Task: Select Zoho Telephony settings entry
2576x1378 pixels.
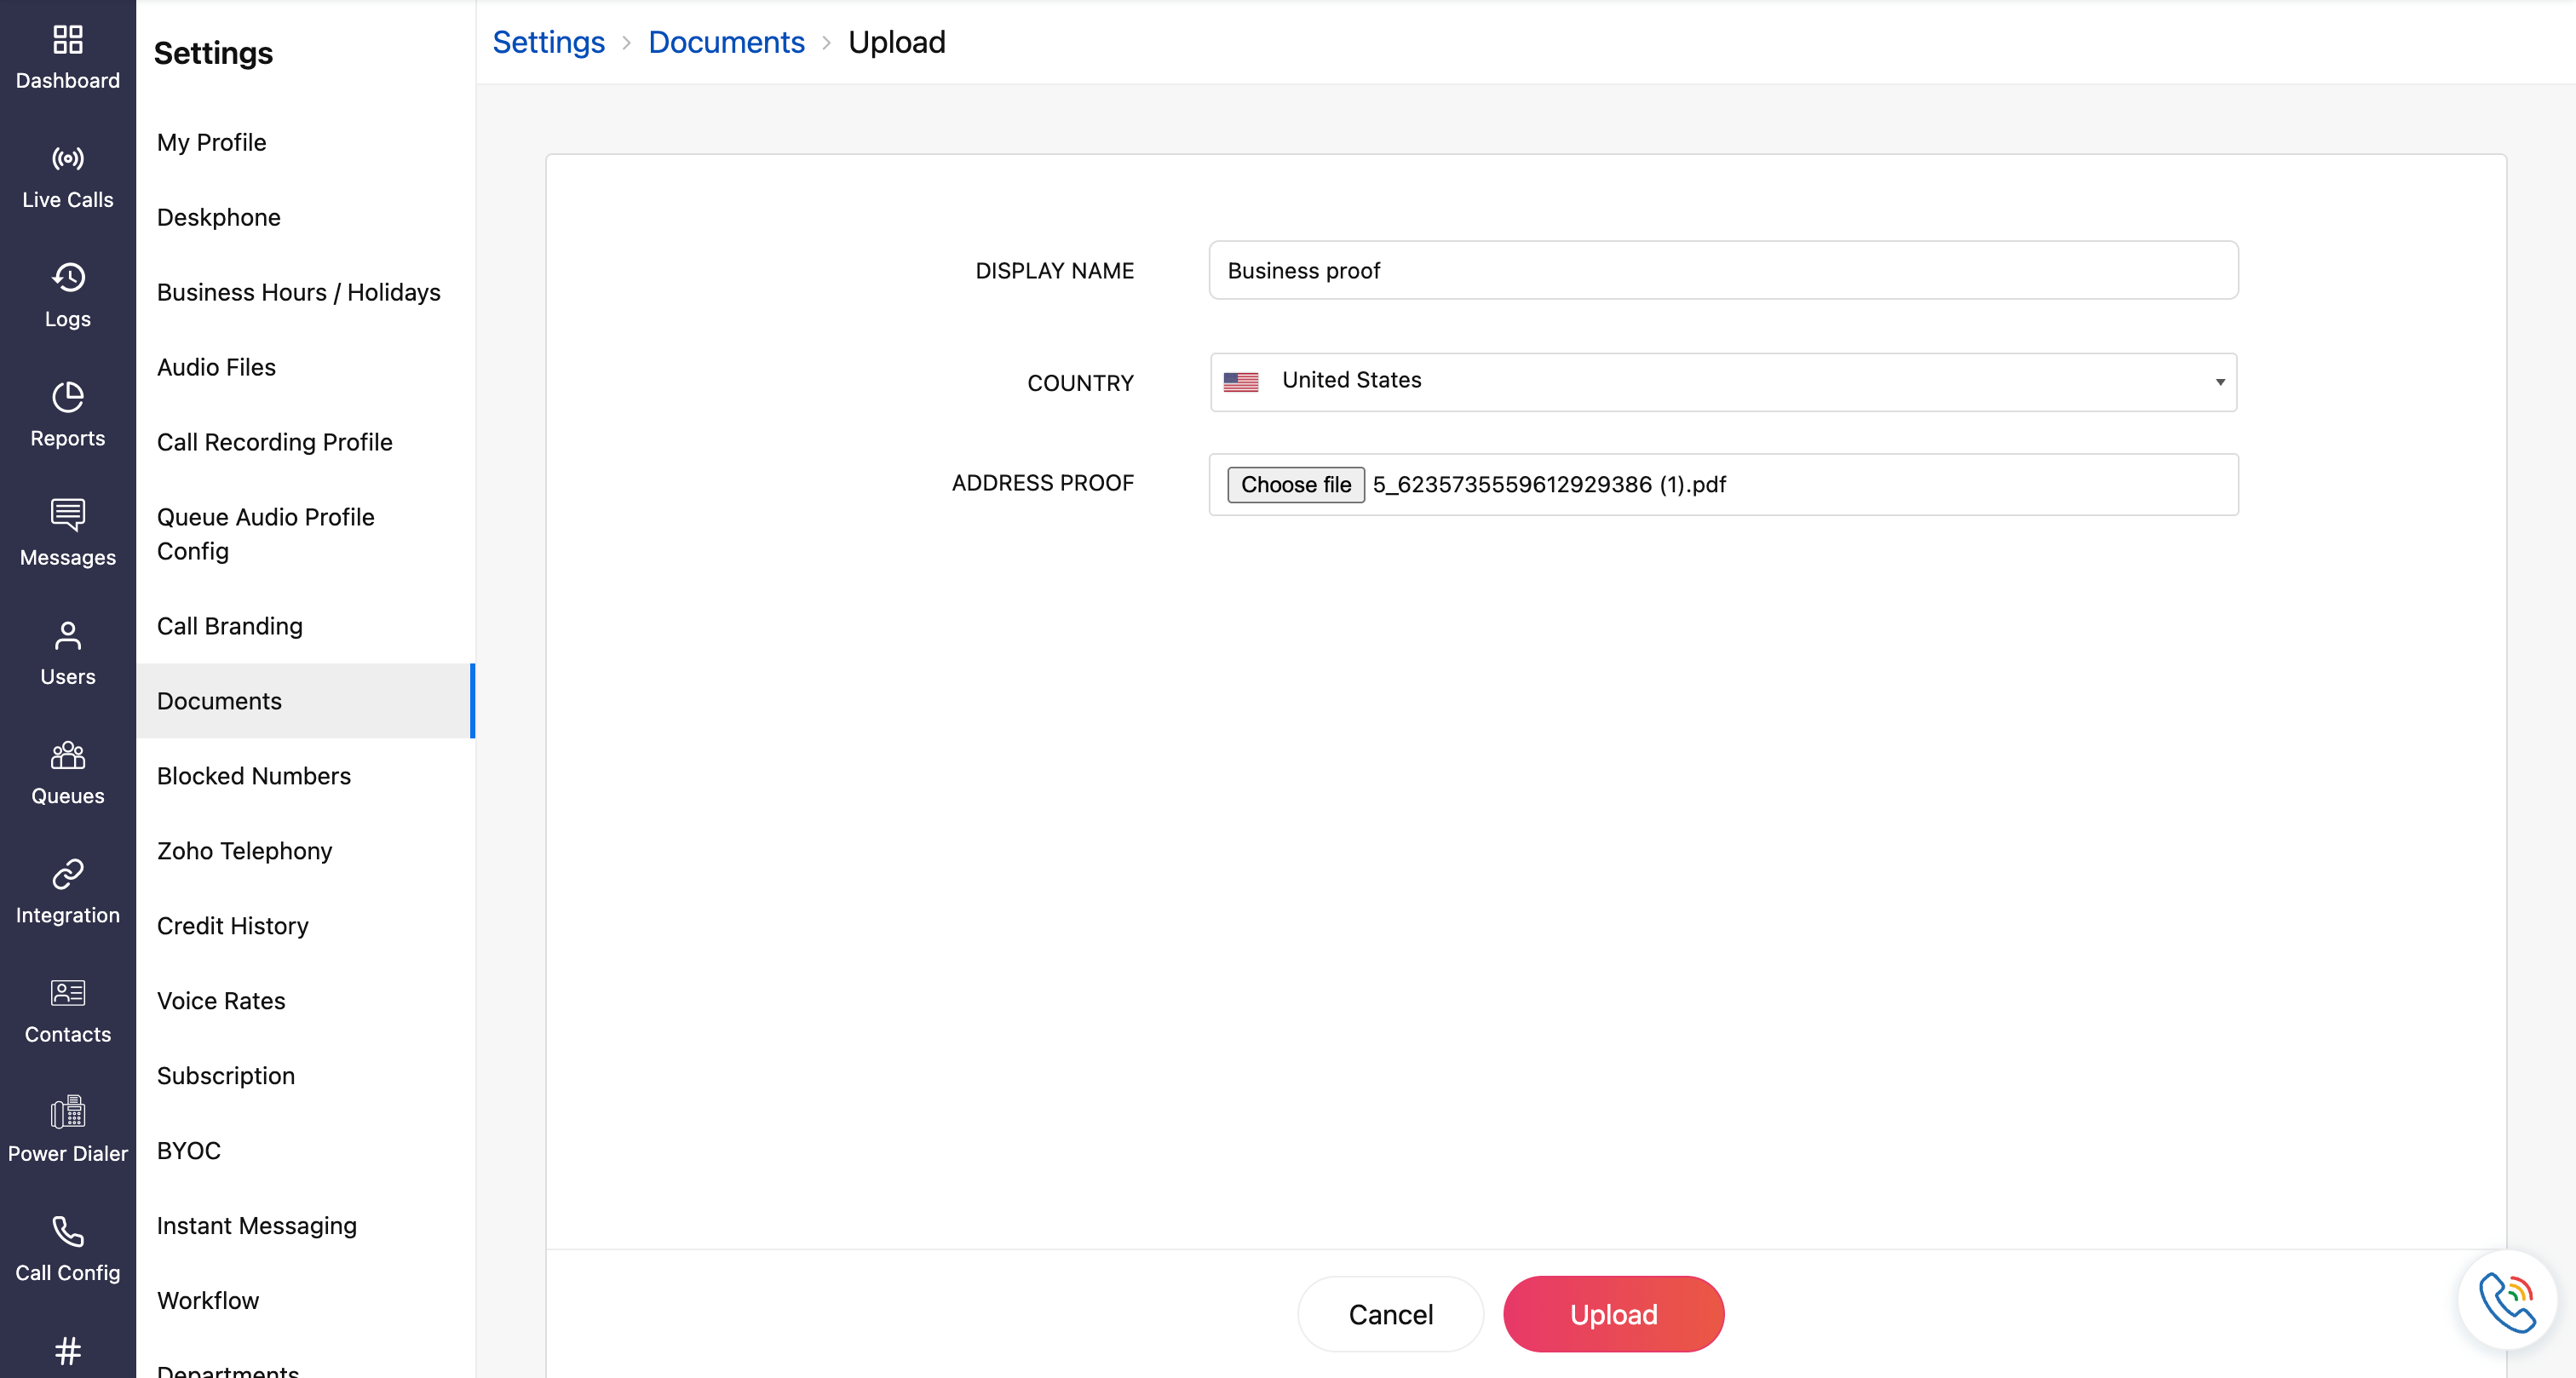Action: point(244,851)
